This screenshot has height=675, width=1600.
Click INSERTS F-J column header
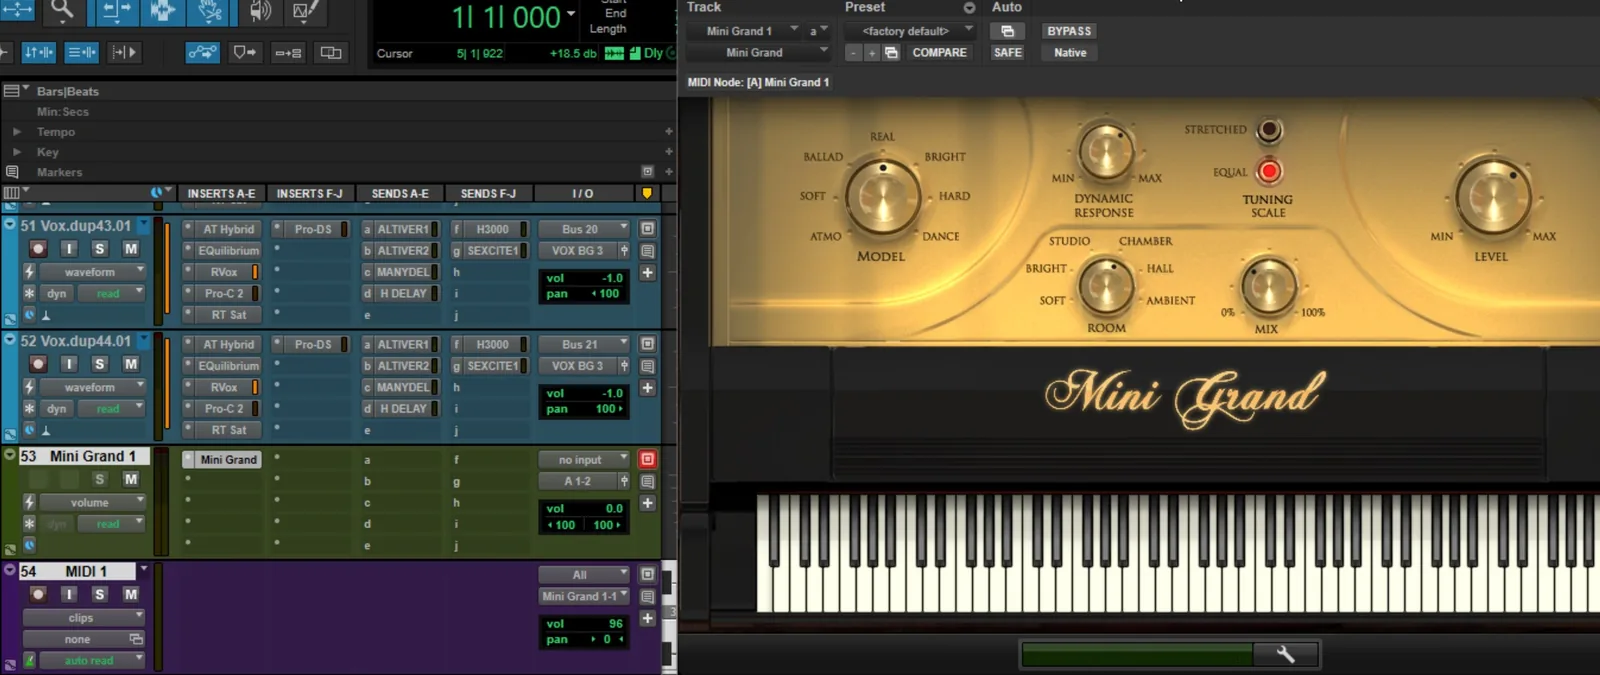click(x=309, y=193)
